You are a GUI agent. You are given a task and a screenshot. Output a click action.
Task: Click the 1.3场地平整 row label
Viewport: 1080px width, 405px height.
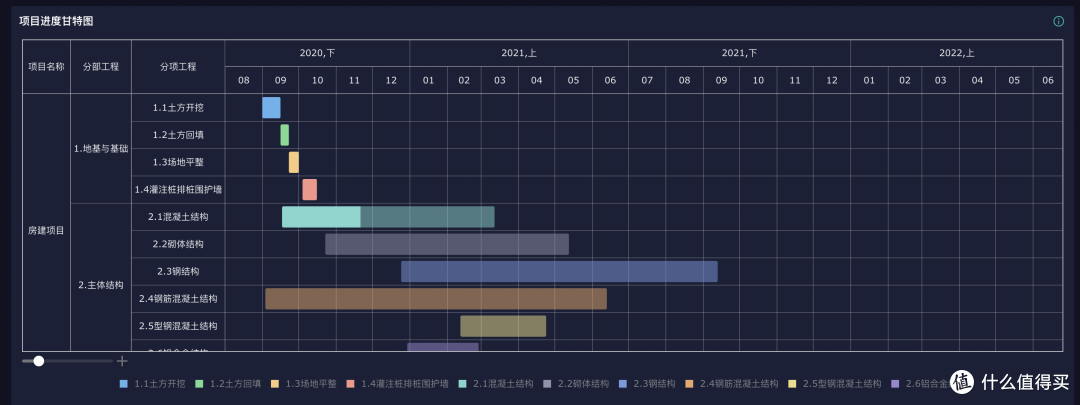(178, 163)
